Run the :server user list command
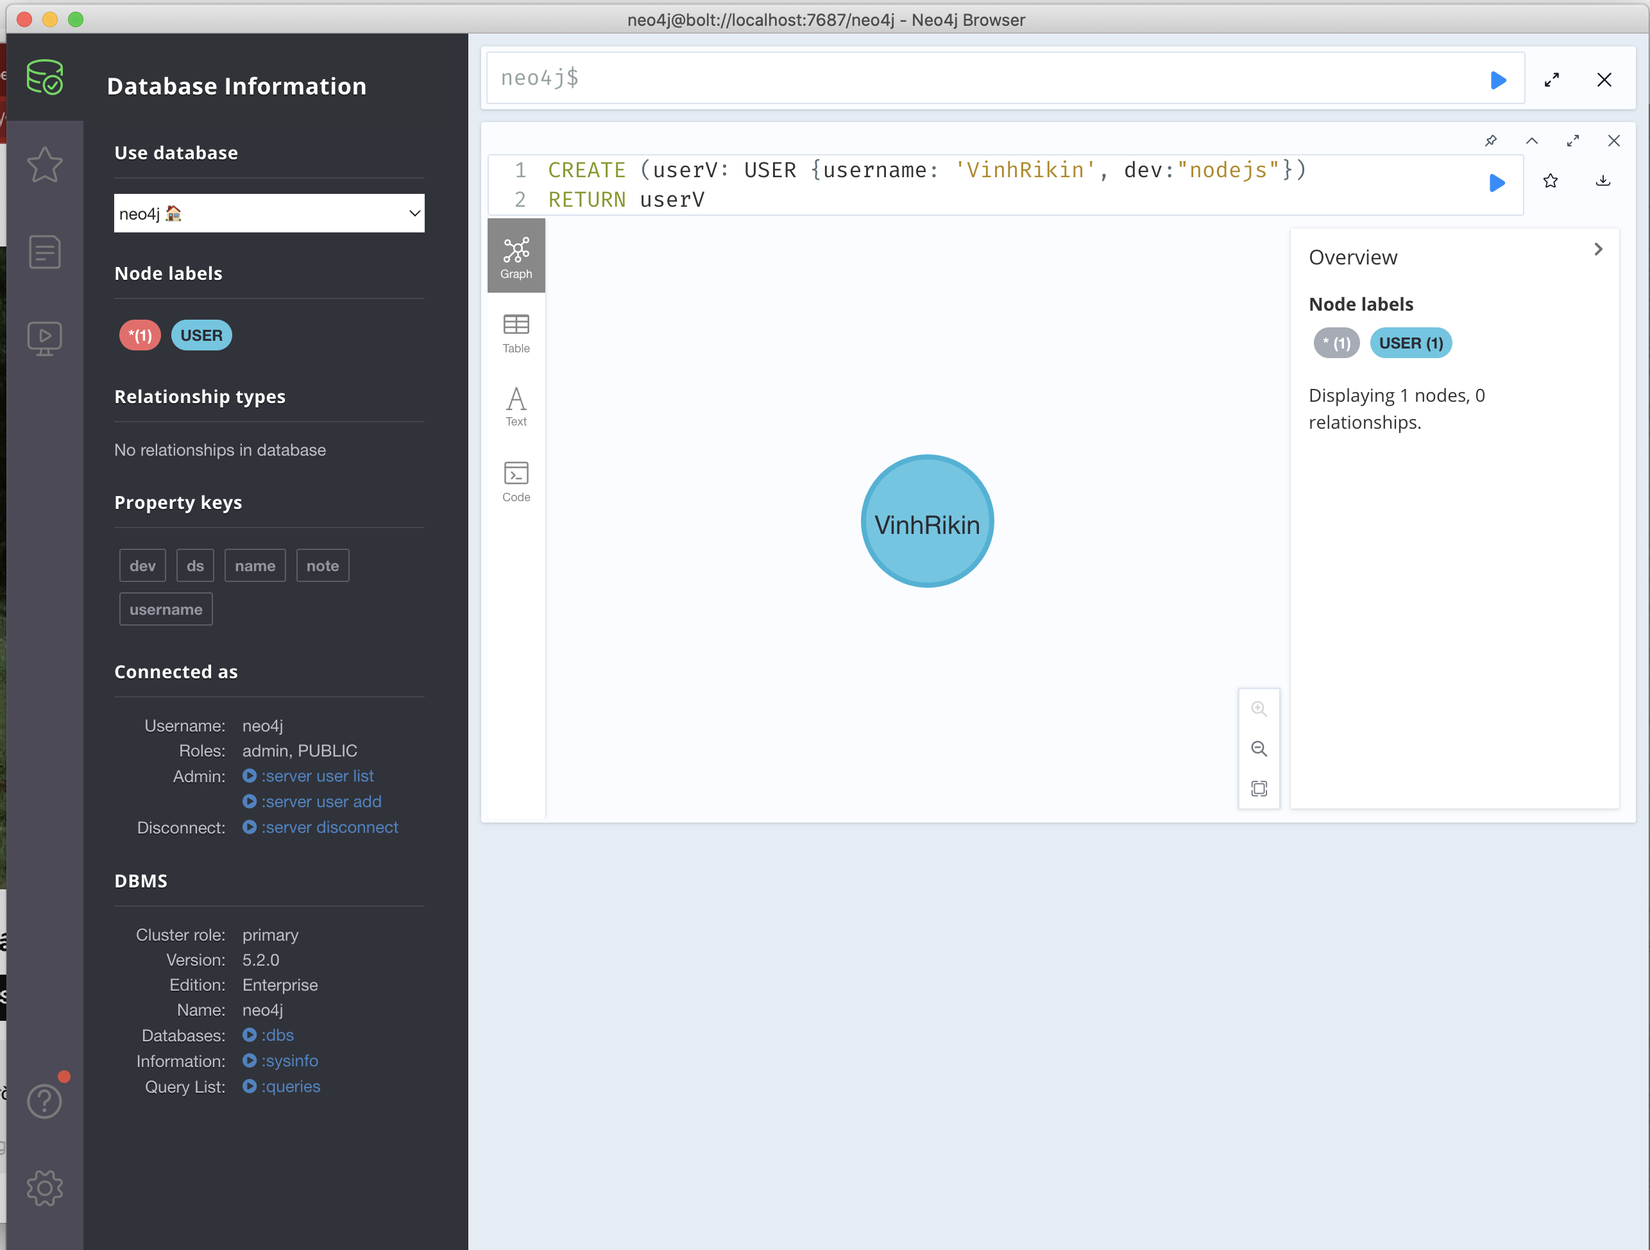Viewport: 1650px width, 1250px height. pyautogui.click(x=308, y=776)
